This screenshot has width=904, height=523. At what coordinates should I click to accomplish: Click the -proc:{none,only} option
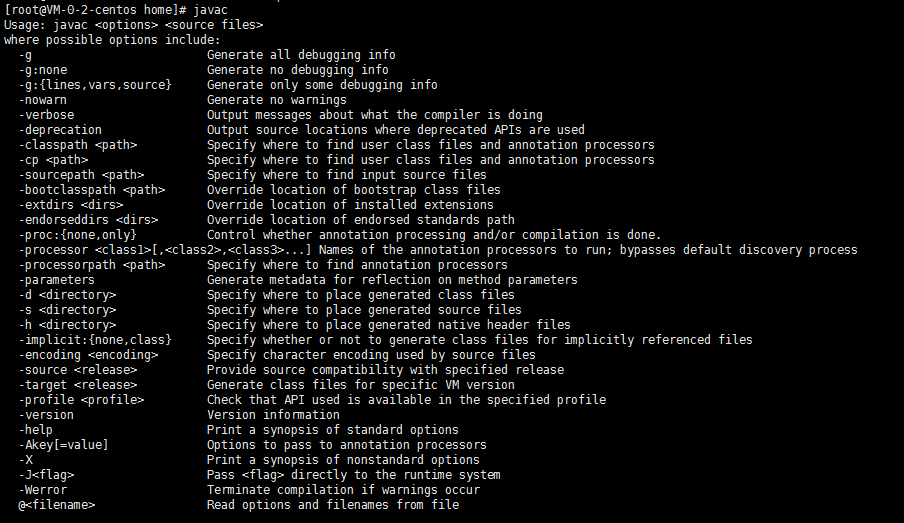pos(78,235)
